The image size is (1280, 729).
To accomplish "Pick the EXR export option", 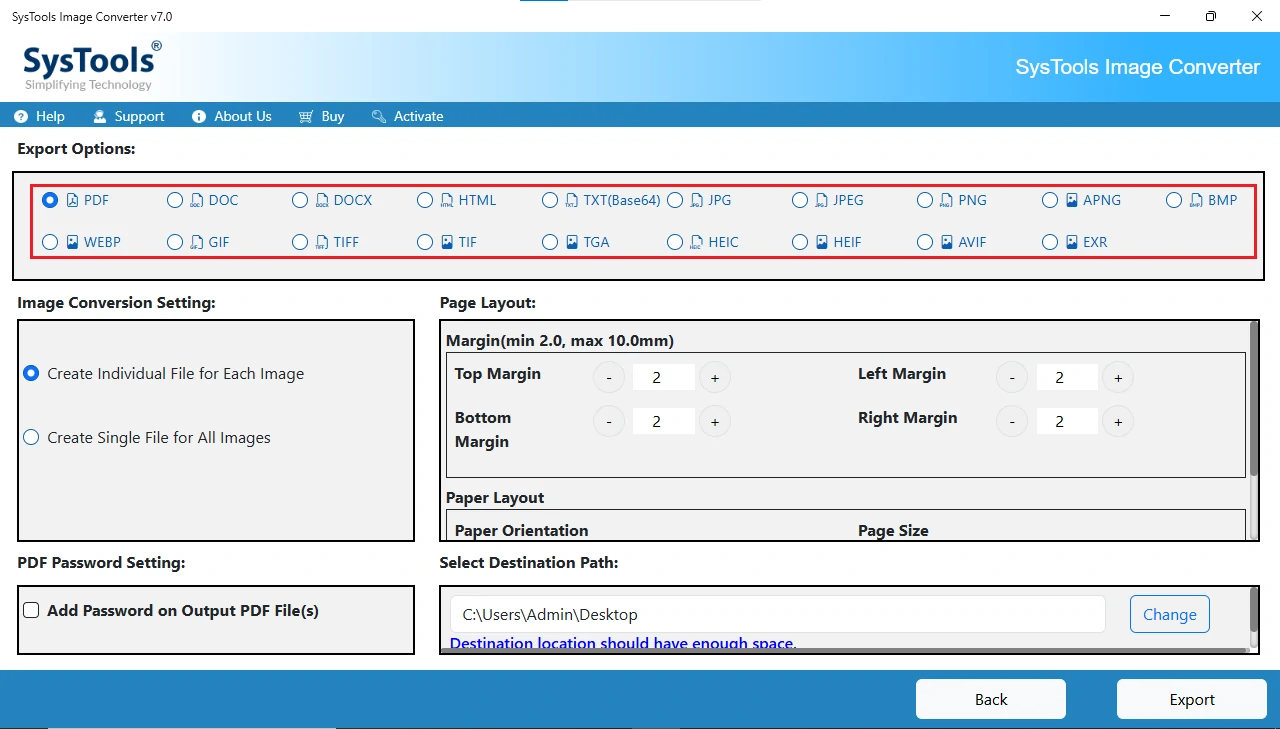I will [x=1050, y=242].
